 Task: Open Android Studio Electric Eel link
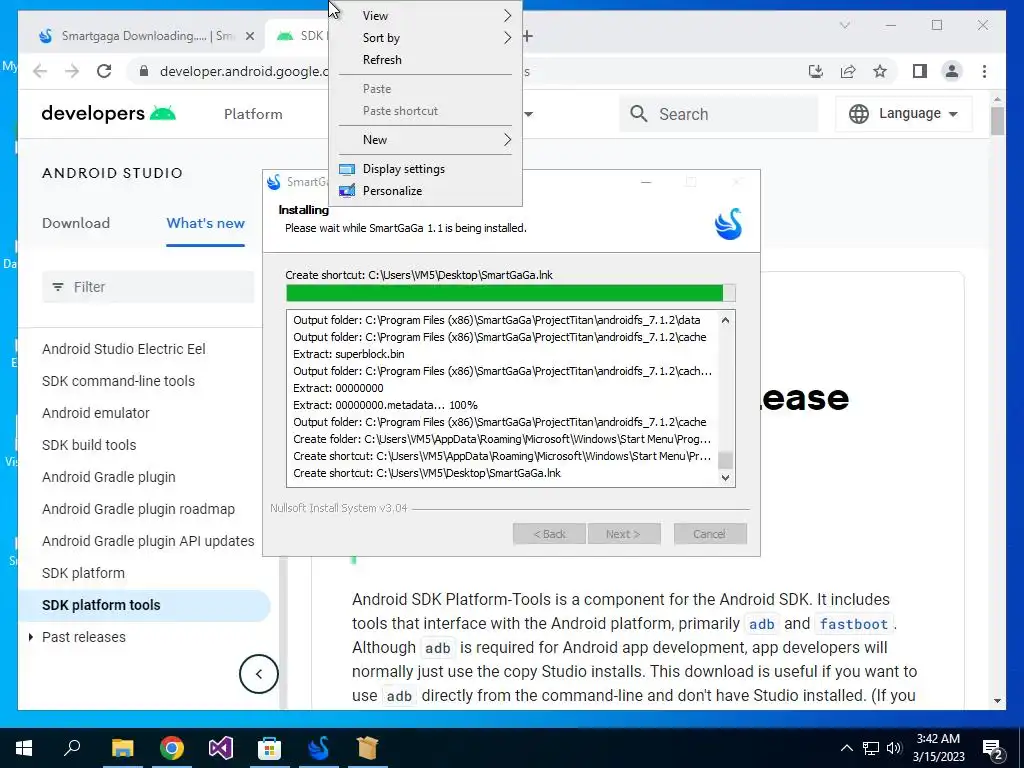pyautogui.click(x=123, y=349)
